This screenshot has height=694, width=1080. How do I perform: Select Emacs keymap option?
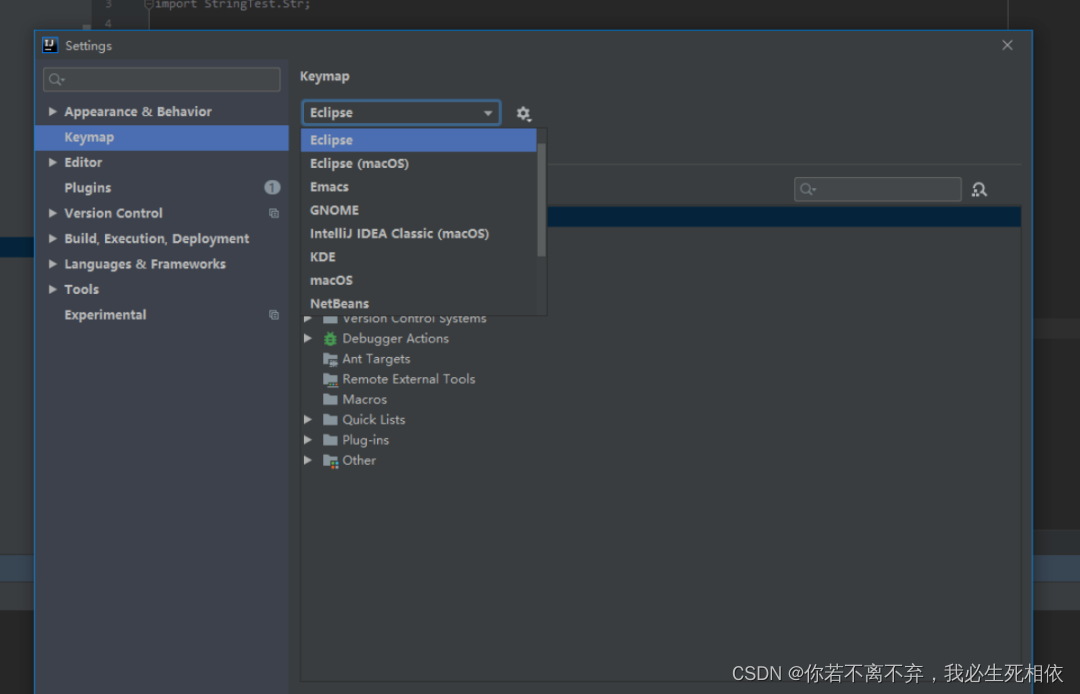[x=419, y=187]
